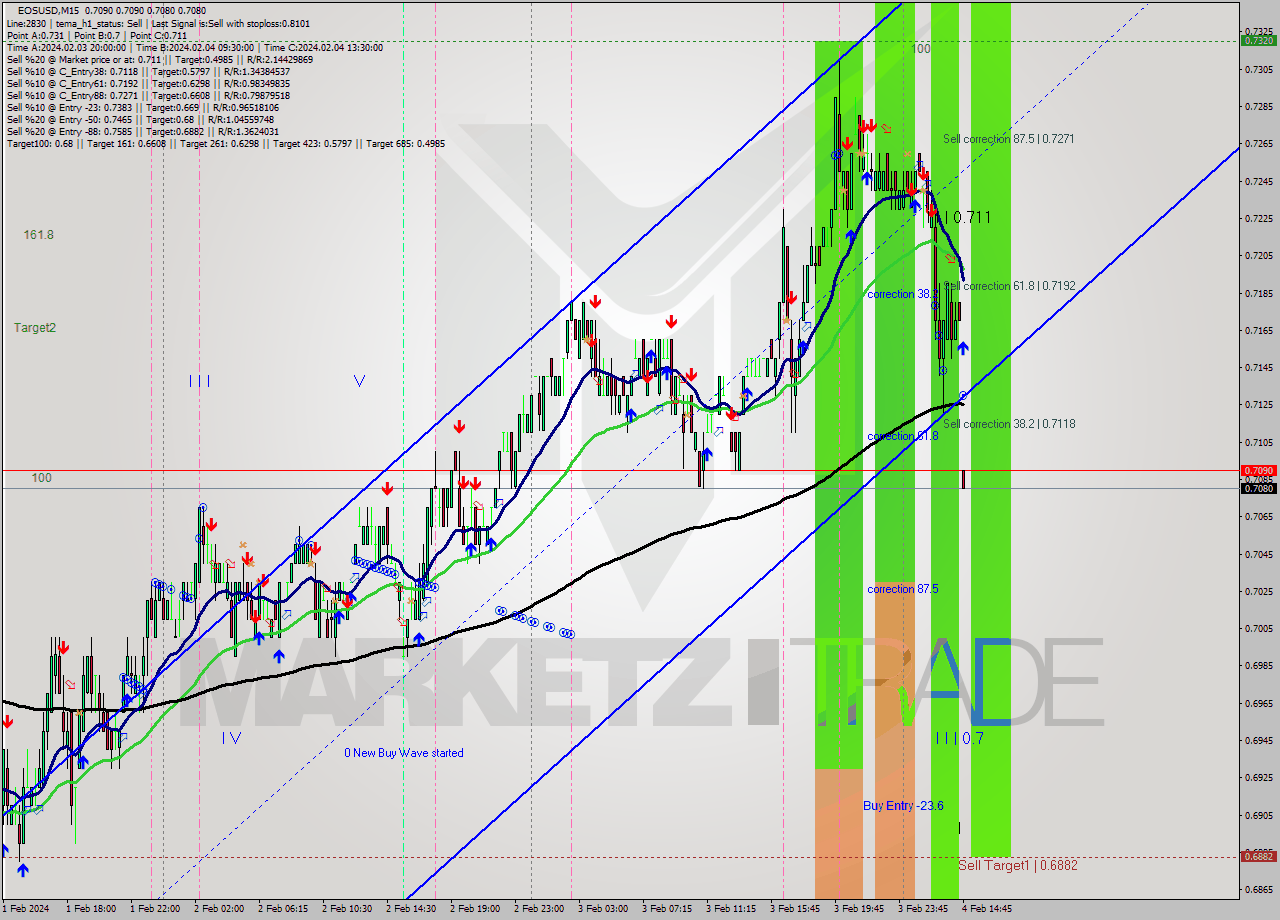This screenshot has width=1280, height=920.
Task: Click the '2 Feb 19:00' time axis label
Action: pos(475,909)
